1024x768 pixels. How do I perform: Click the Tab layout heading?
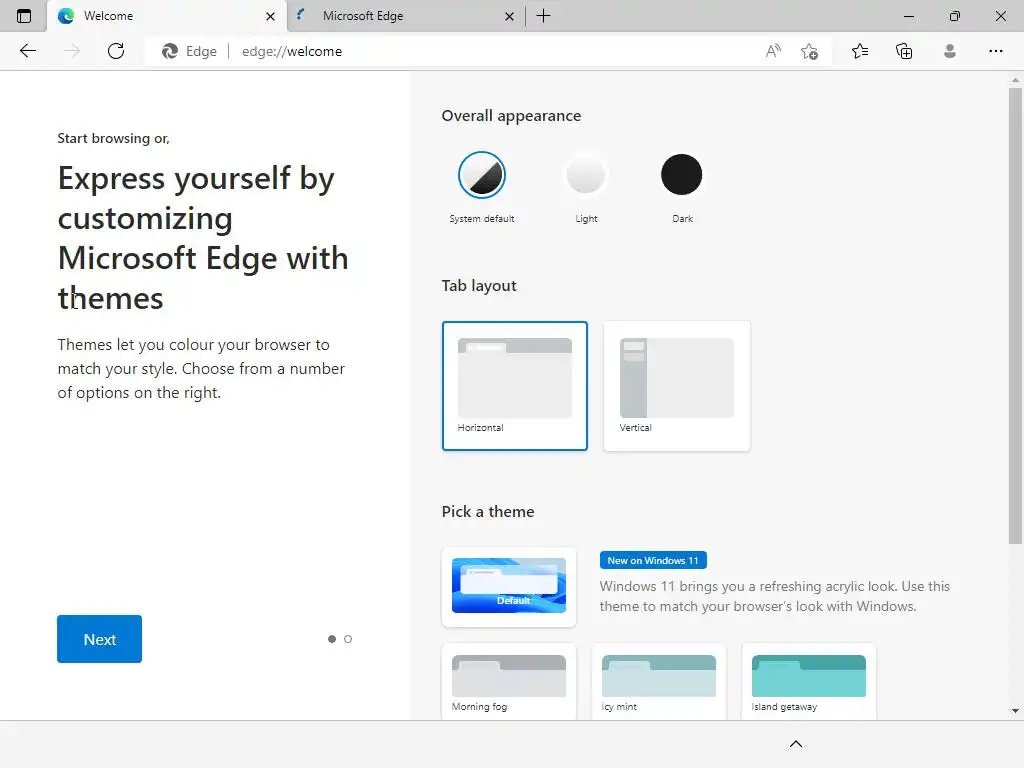click(x=479, y=285)
